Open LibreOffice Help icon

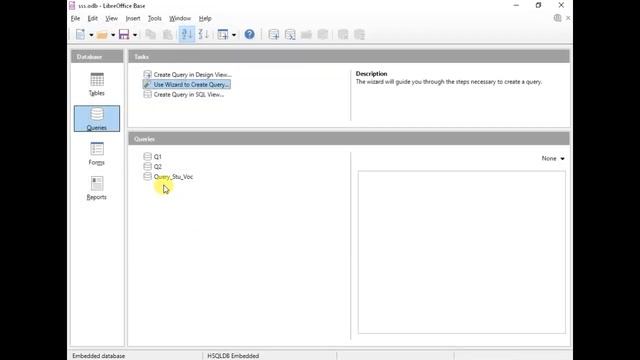click(249, 35)
